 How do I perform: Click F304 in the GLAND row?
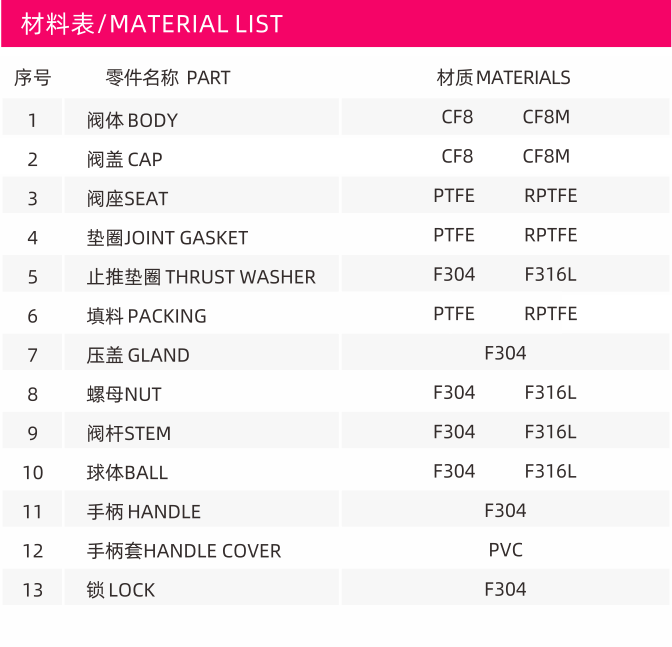[x=505, y=353]
